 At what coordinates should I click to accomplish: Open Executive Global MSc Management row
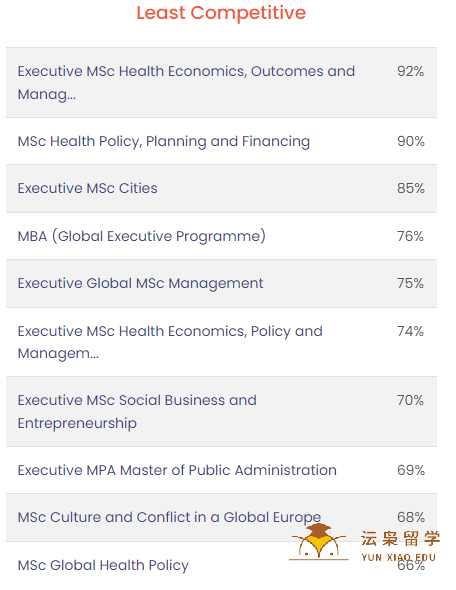tap(221, 283)
